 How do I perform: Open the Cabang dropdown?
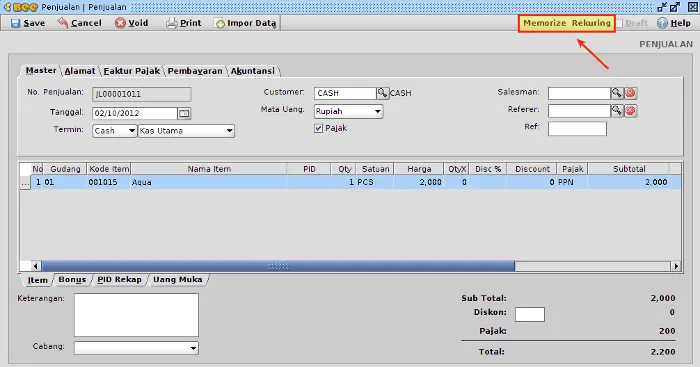(136, 348)
